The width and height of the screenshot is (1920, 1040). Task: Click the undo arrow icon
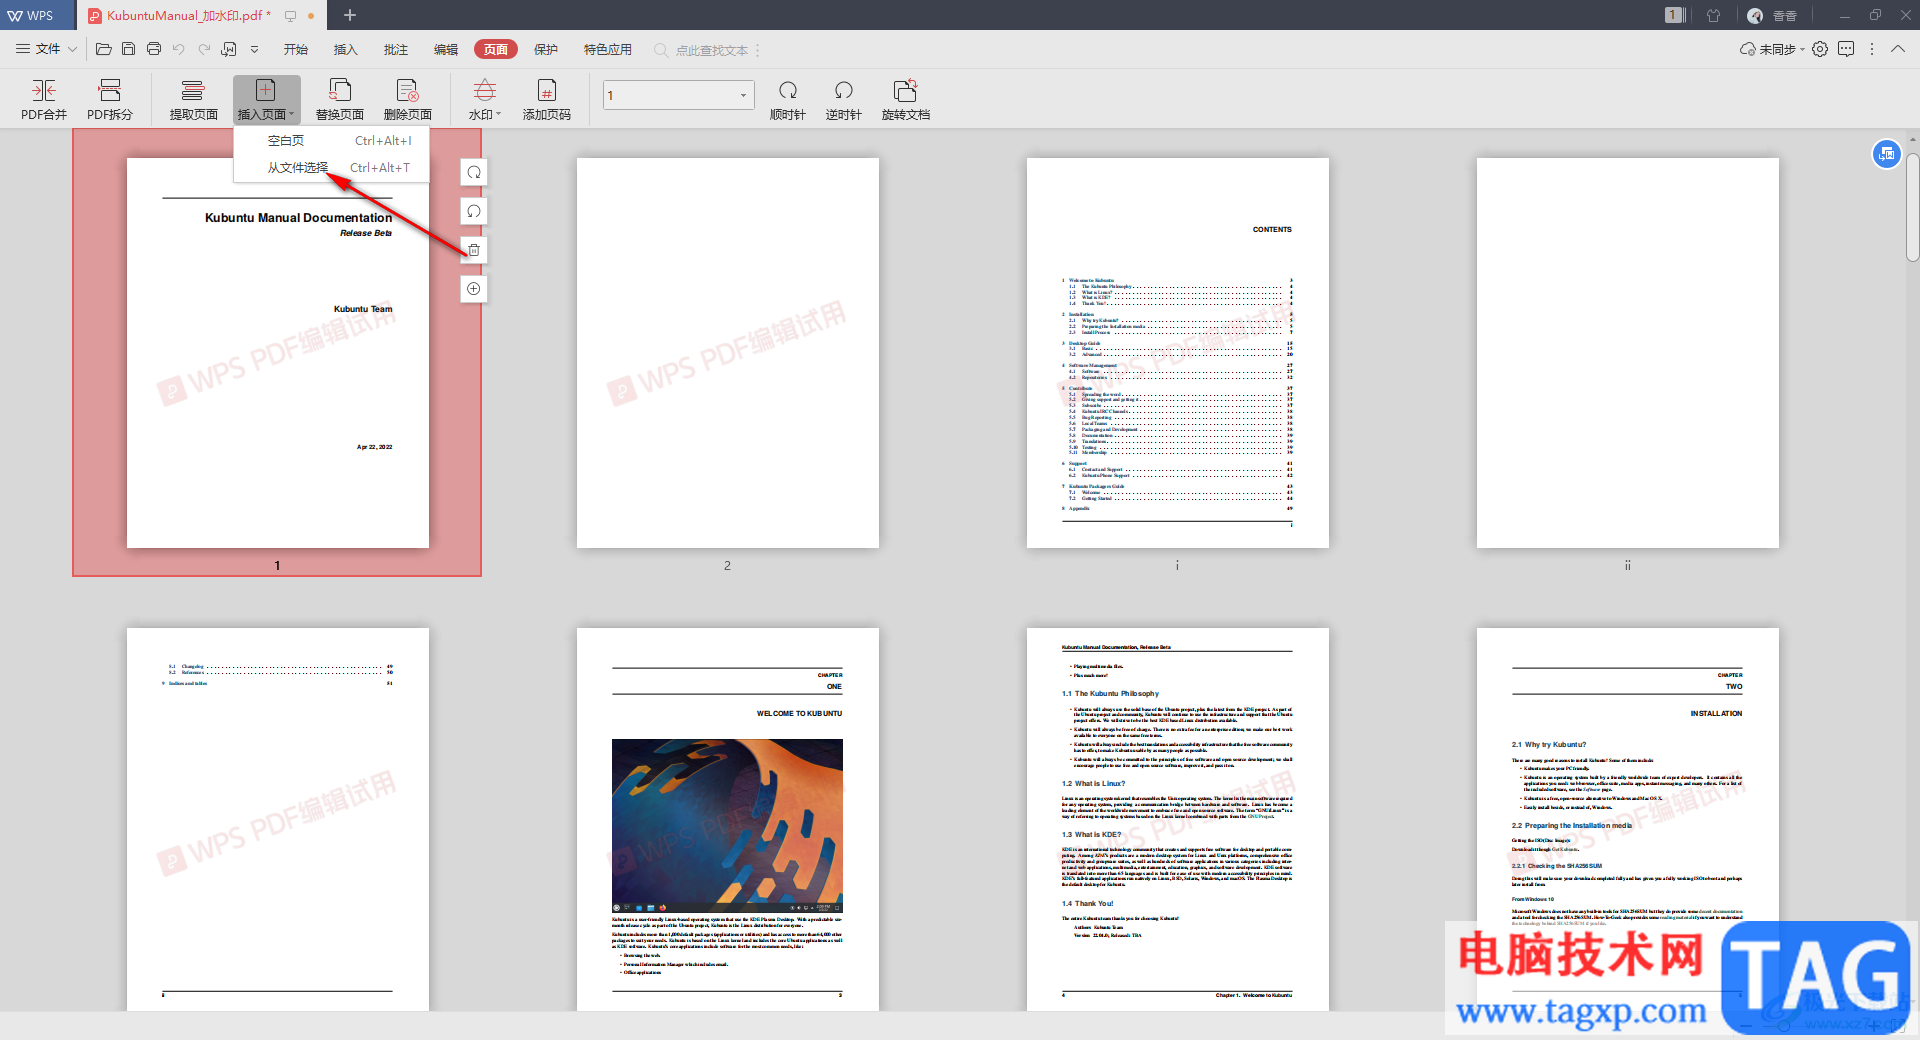179,49
